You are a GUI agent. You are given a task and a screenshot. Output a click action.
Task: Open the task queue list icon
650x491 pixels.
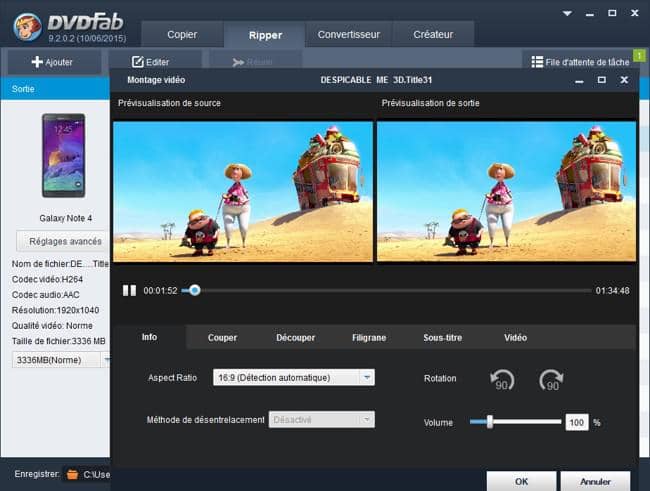pyautogui.click(x=537, y=62)
